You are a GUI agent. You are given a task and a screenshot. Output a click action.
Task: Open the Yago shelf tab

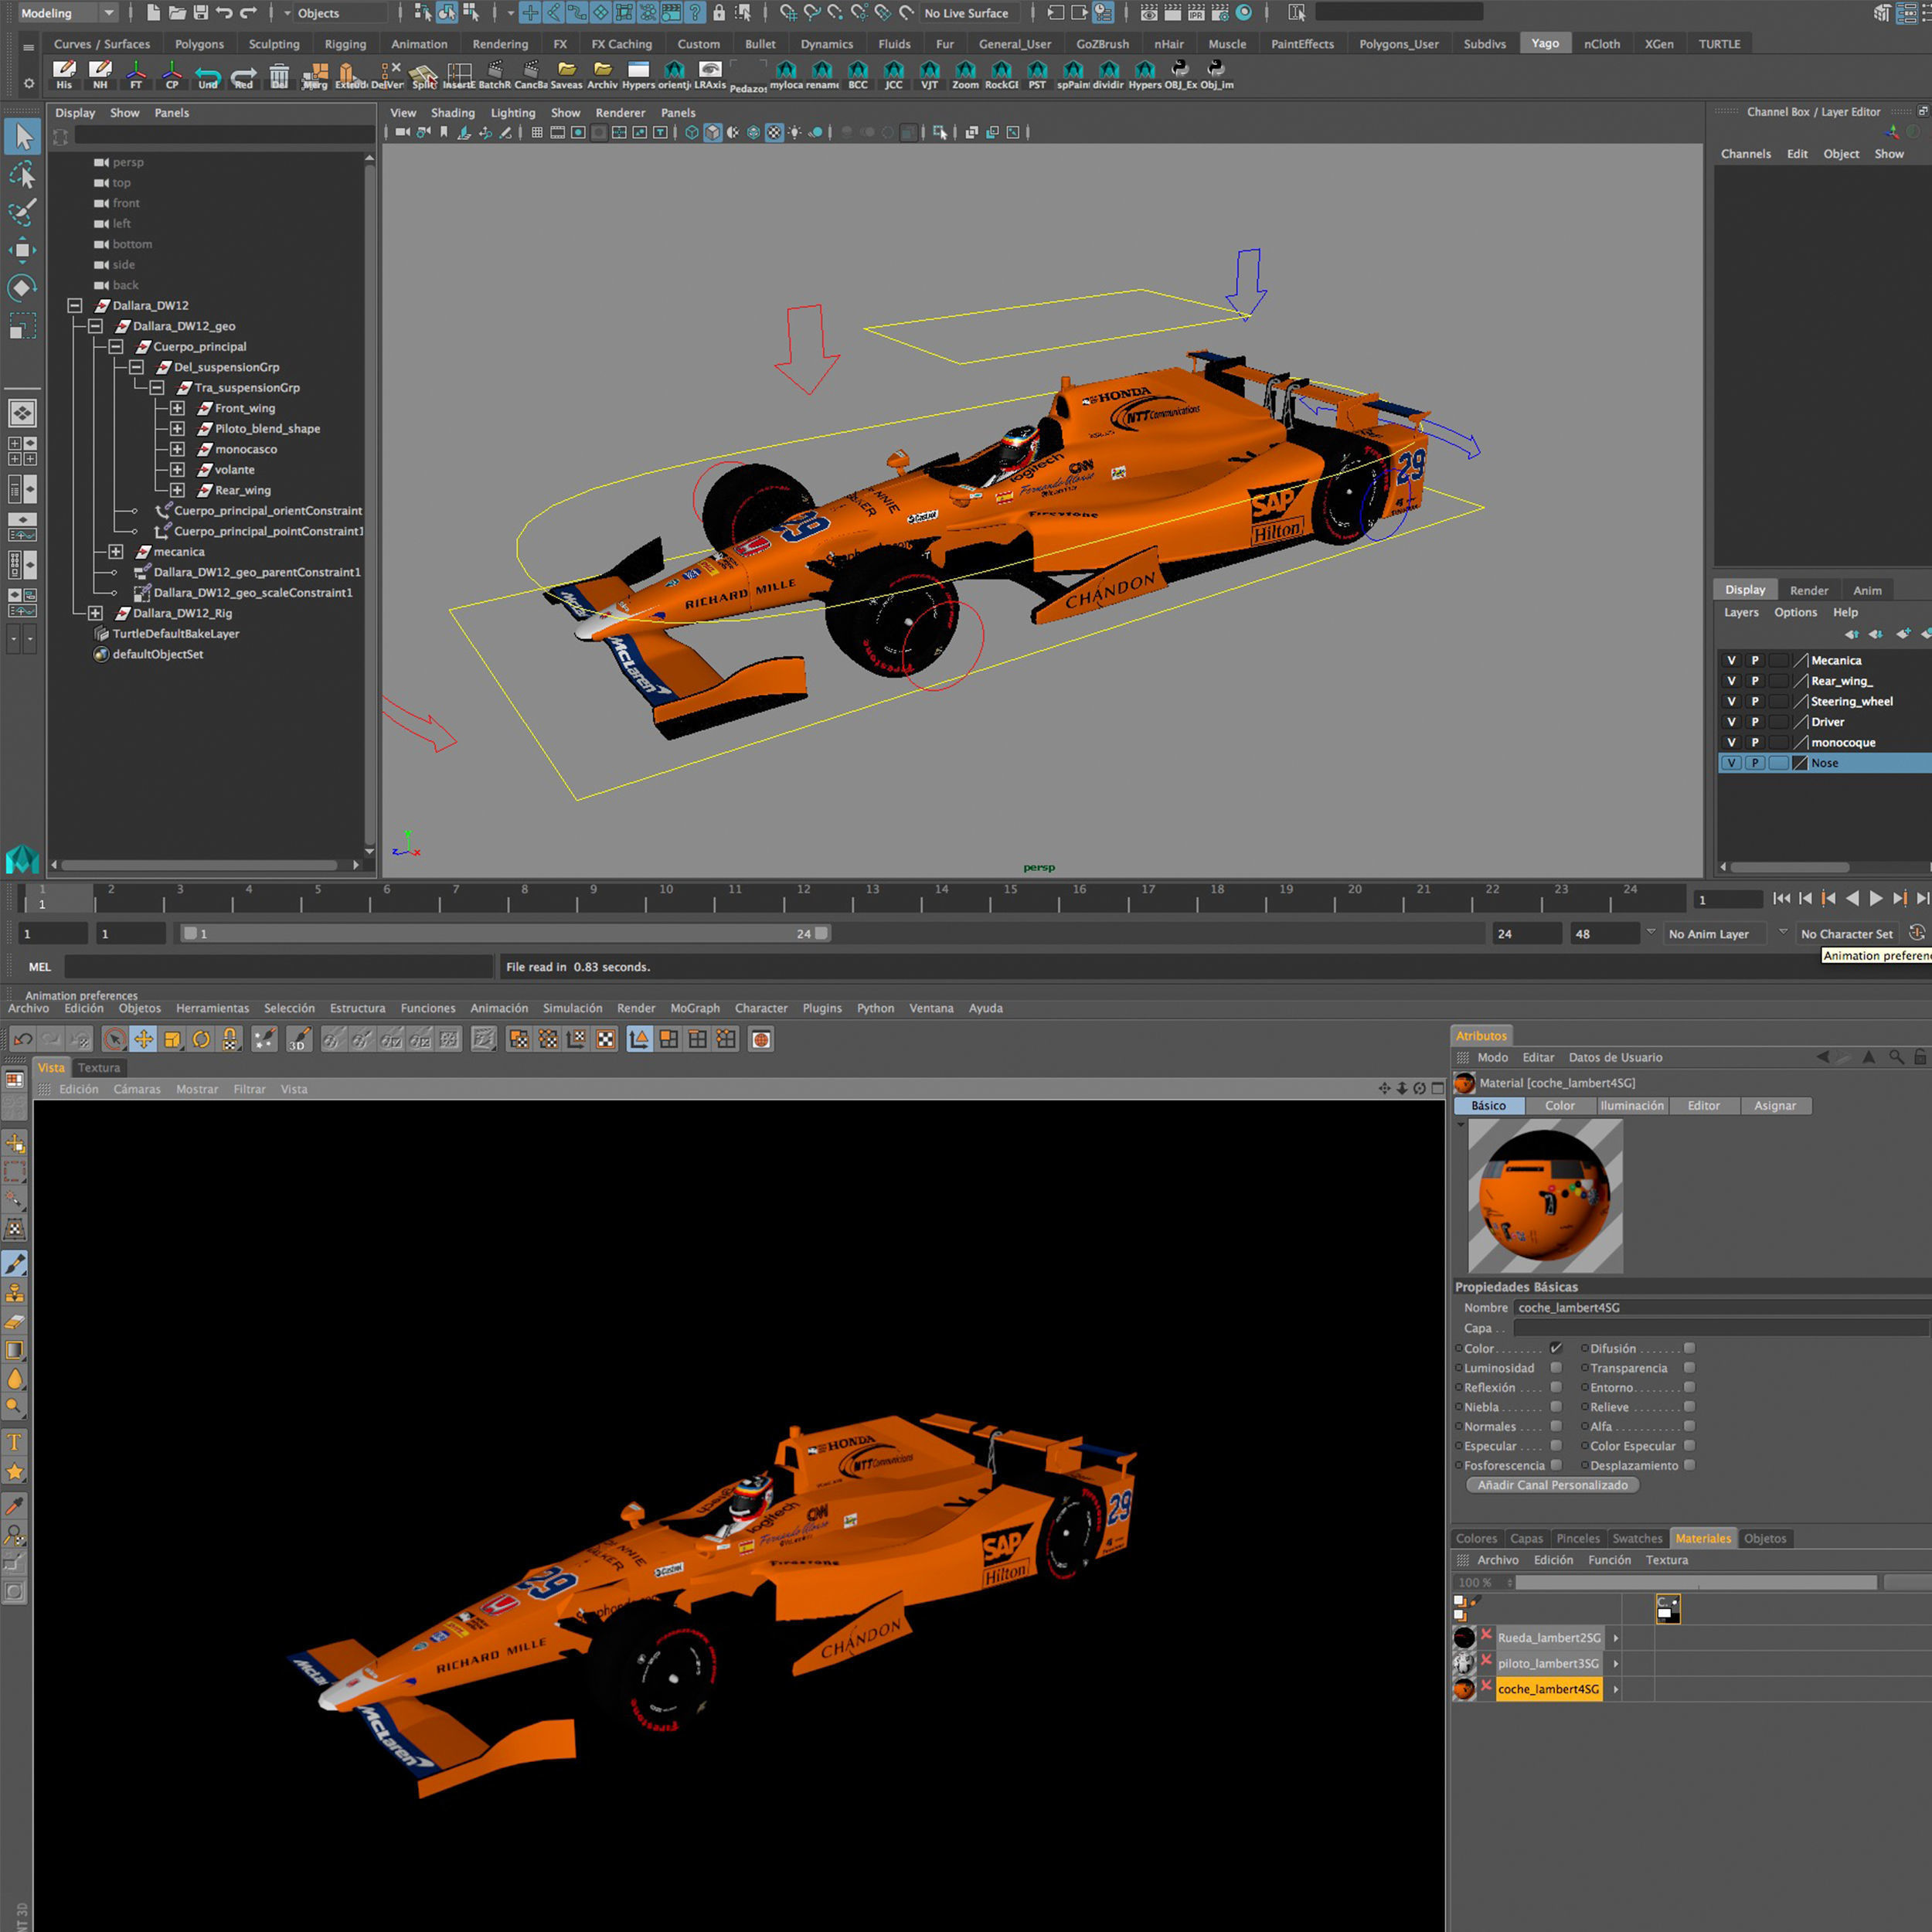(x=1545, y=43)
